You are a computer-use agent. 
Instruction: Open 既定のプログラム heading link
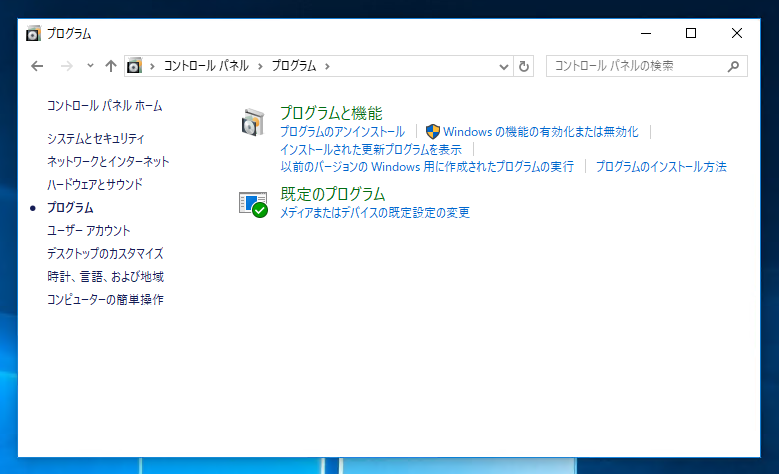[x=333, y=194]
